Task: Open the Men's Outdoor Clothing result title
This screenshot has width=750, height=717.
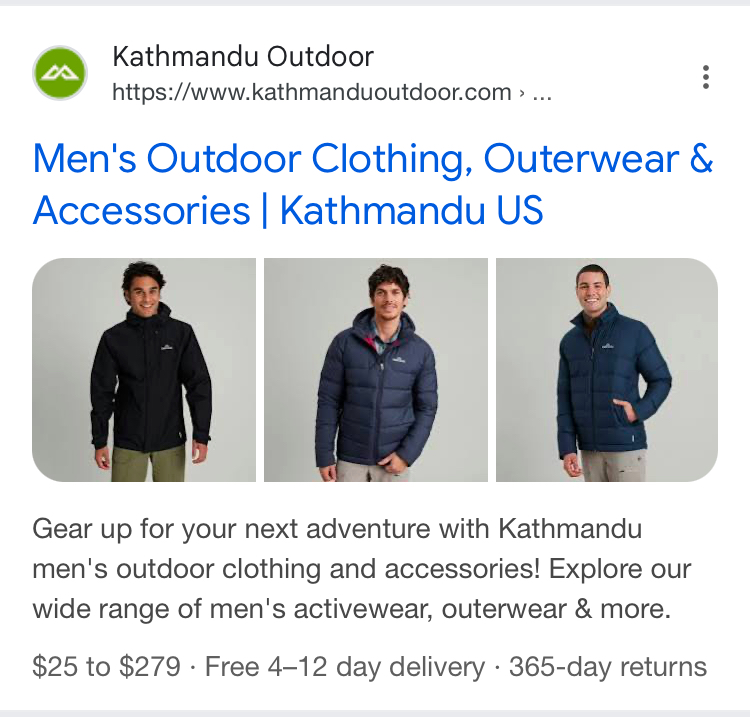Action: pyautogui.click(x=373, y=184)
